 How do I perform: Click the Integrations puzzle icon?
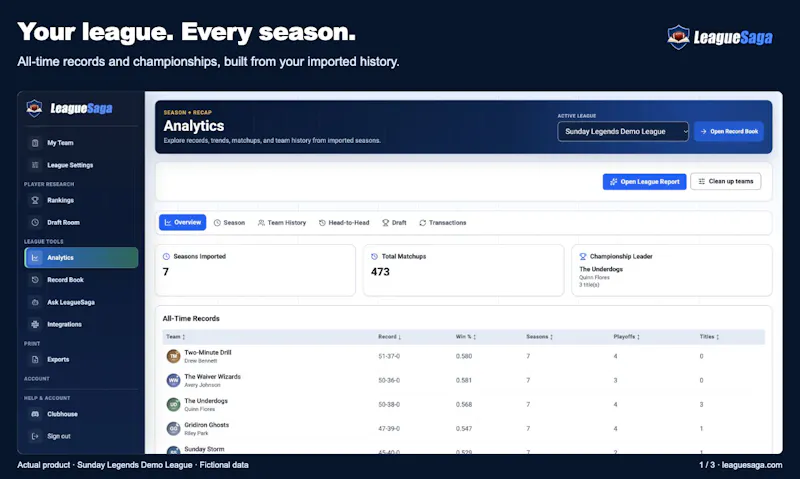pyautogui.click(x=35, y=324)
